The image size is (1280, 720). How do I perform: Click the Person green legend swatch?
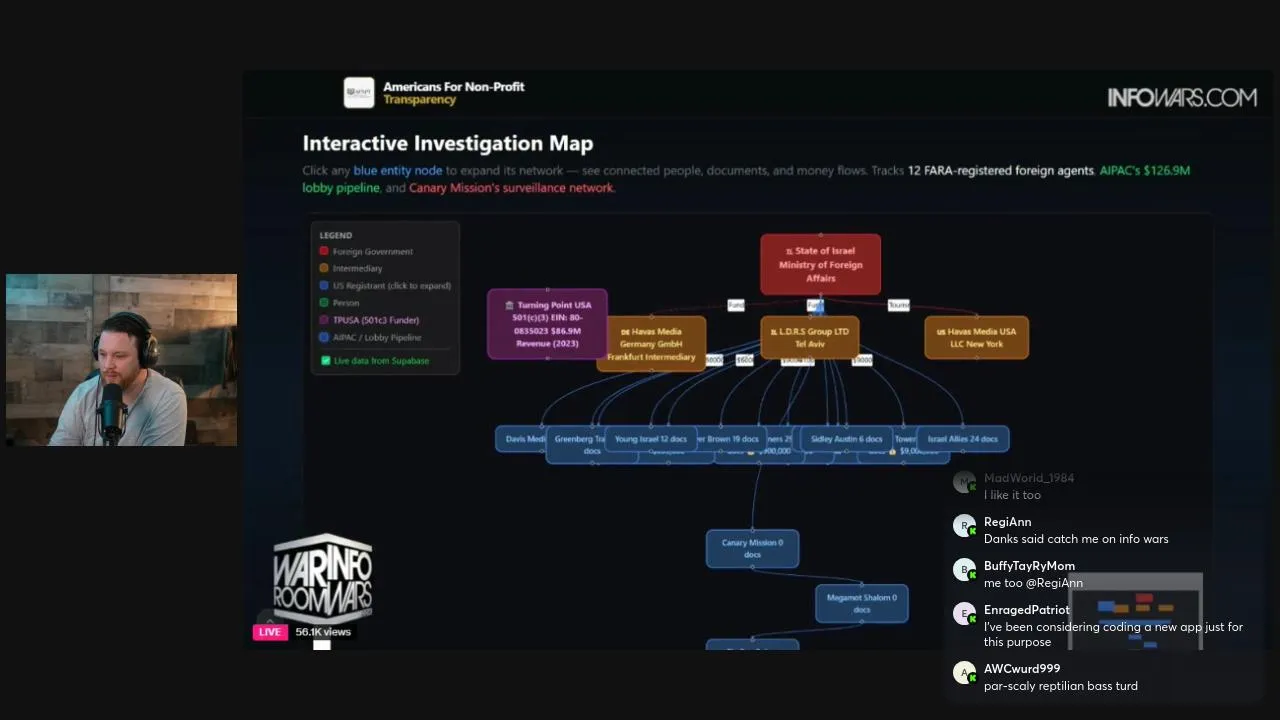[x=324, y=303]
